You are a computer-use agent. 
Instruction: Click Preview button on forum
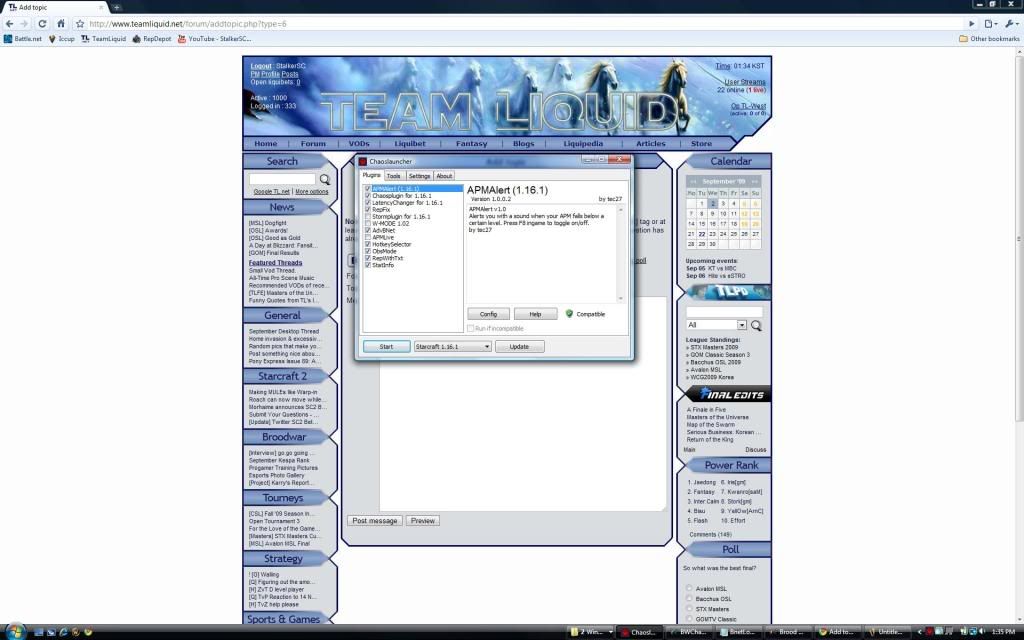pos(423,520)
